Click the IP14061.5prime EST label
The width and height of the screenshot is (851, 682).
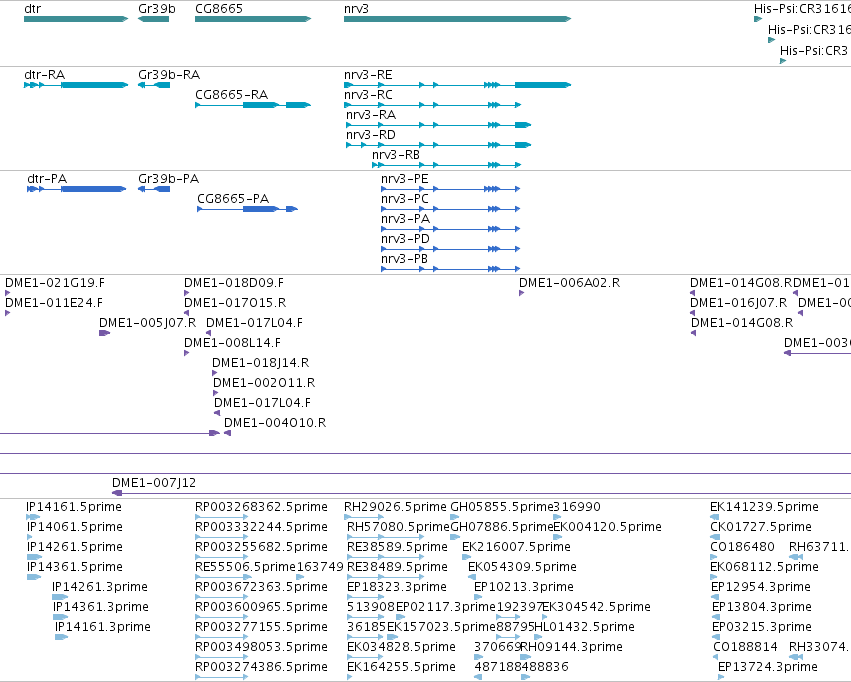click(75, 527)
